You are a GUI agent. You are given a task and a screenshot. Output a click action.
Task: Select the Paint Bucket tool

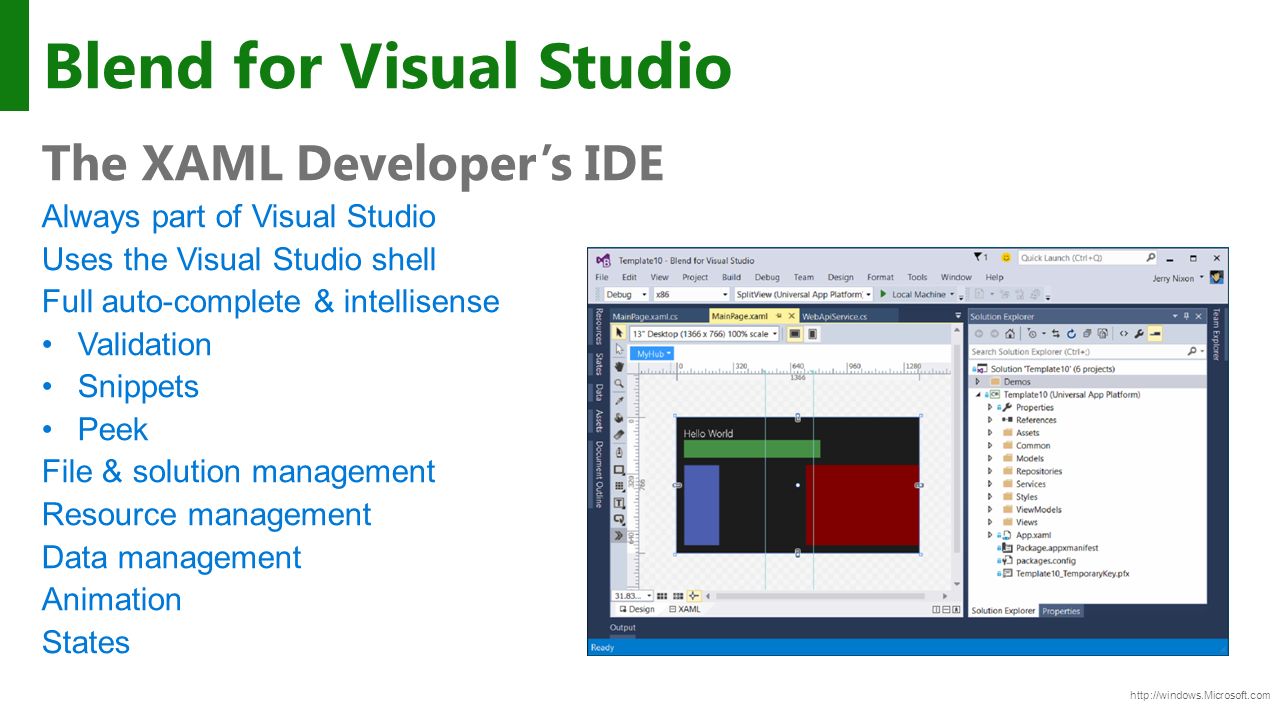619,418
